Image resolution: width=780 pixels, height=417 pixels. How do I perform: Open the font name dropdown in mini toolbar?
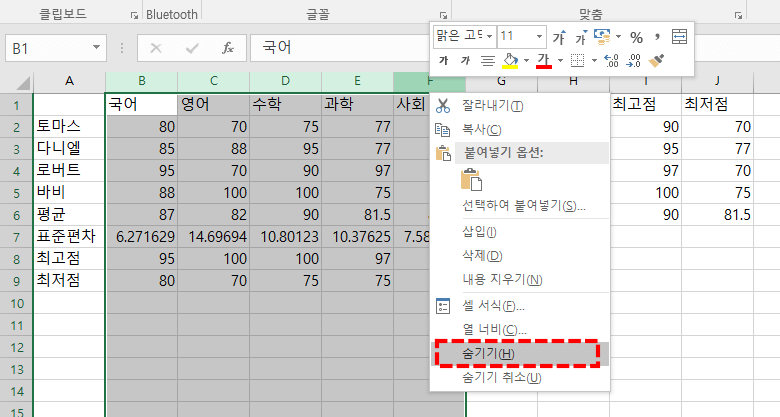tap(489, 36)
